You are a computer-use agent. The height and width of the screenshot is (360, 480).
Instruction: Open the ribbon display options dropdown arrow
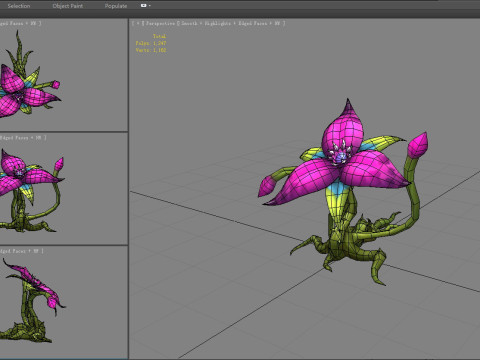(150, 6)
